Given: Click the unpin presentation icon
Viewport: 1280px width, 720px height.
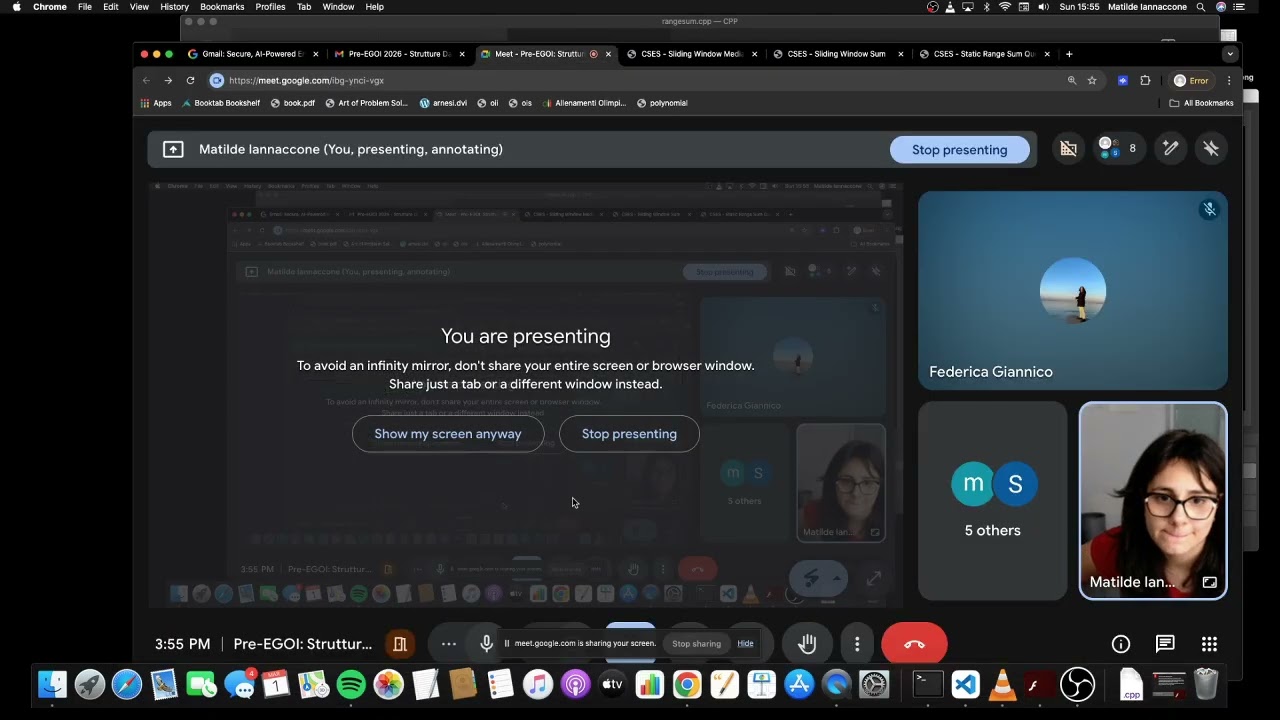Looking at the screenshot, I should pyautogui.click(x=1211, y=148).
